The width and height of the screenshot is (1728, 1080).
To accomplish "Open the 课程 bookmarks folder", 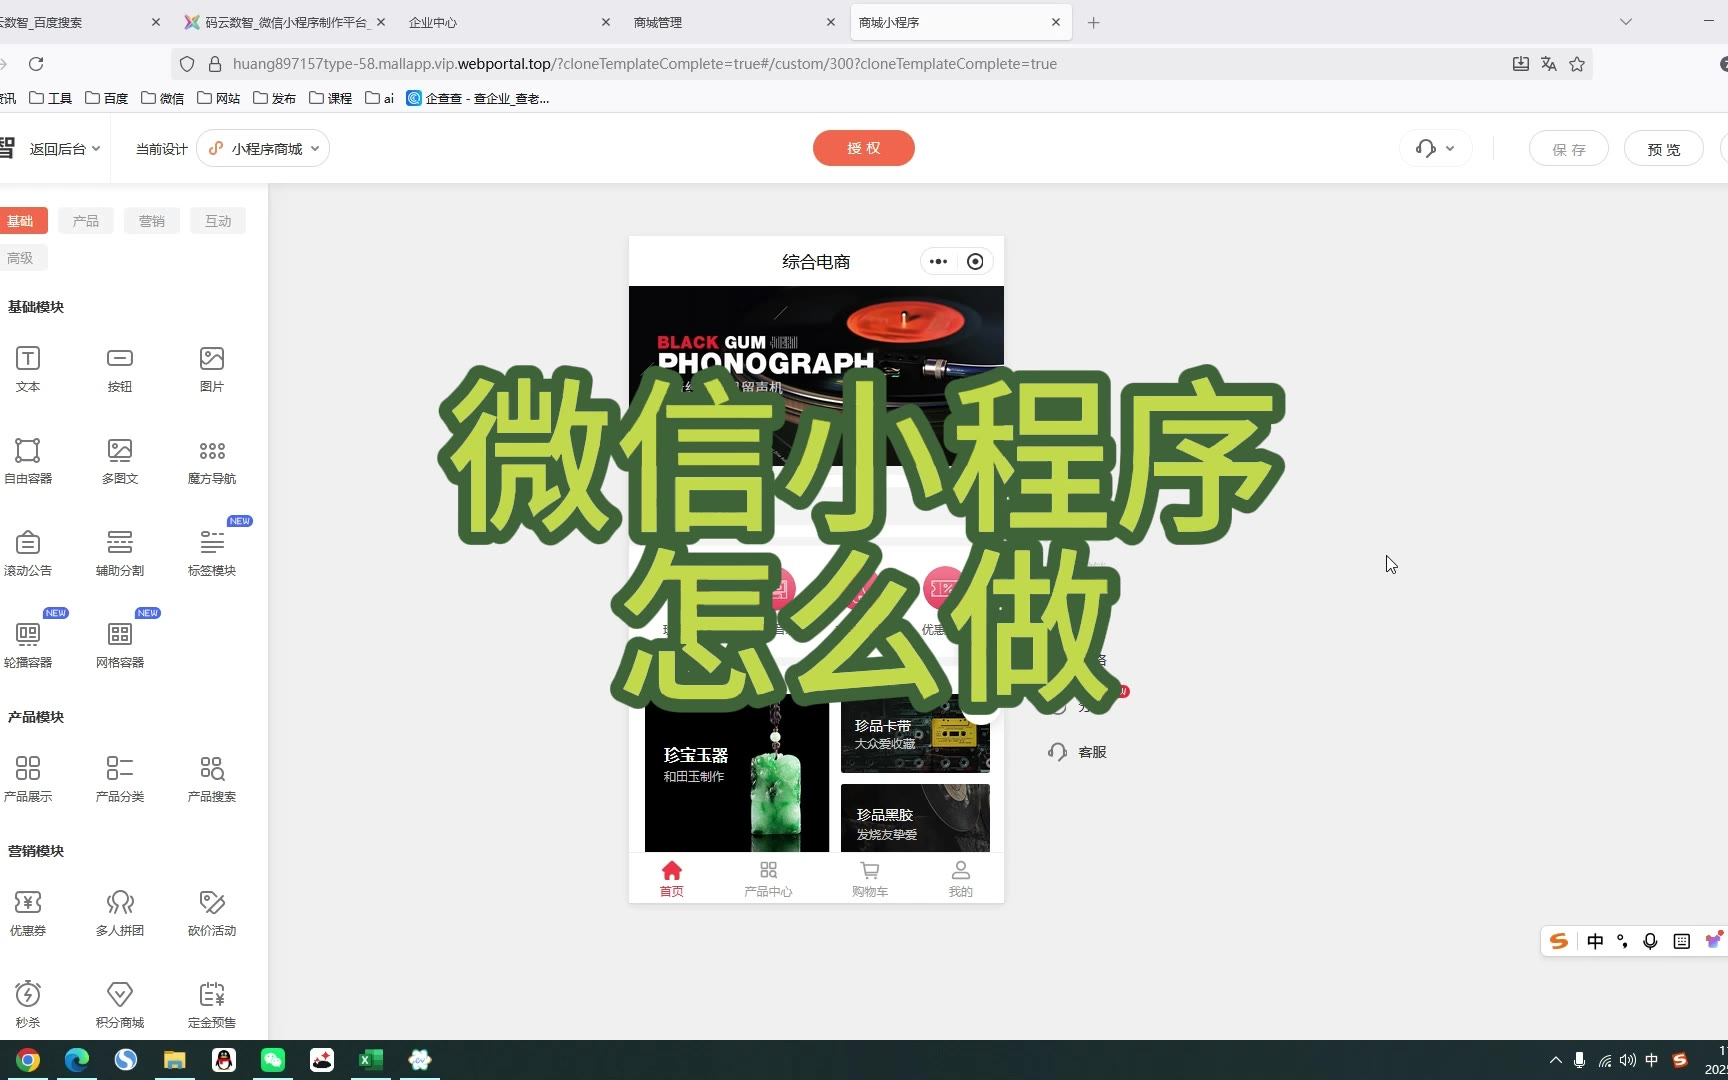I will point(331,98).
